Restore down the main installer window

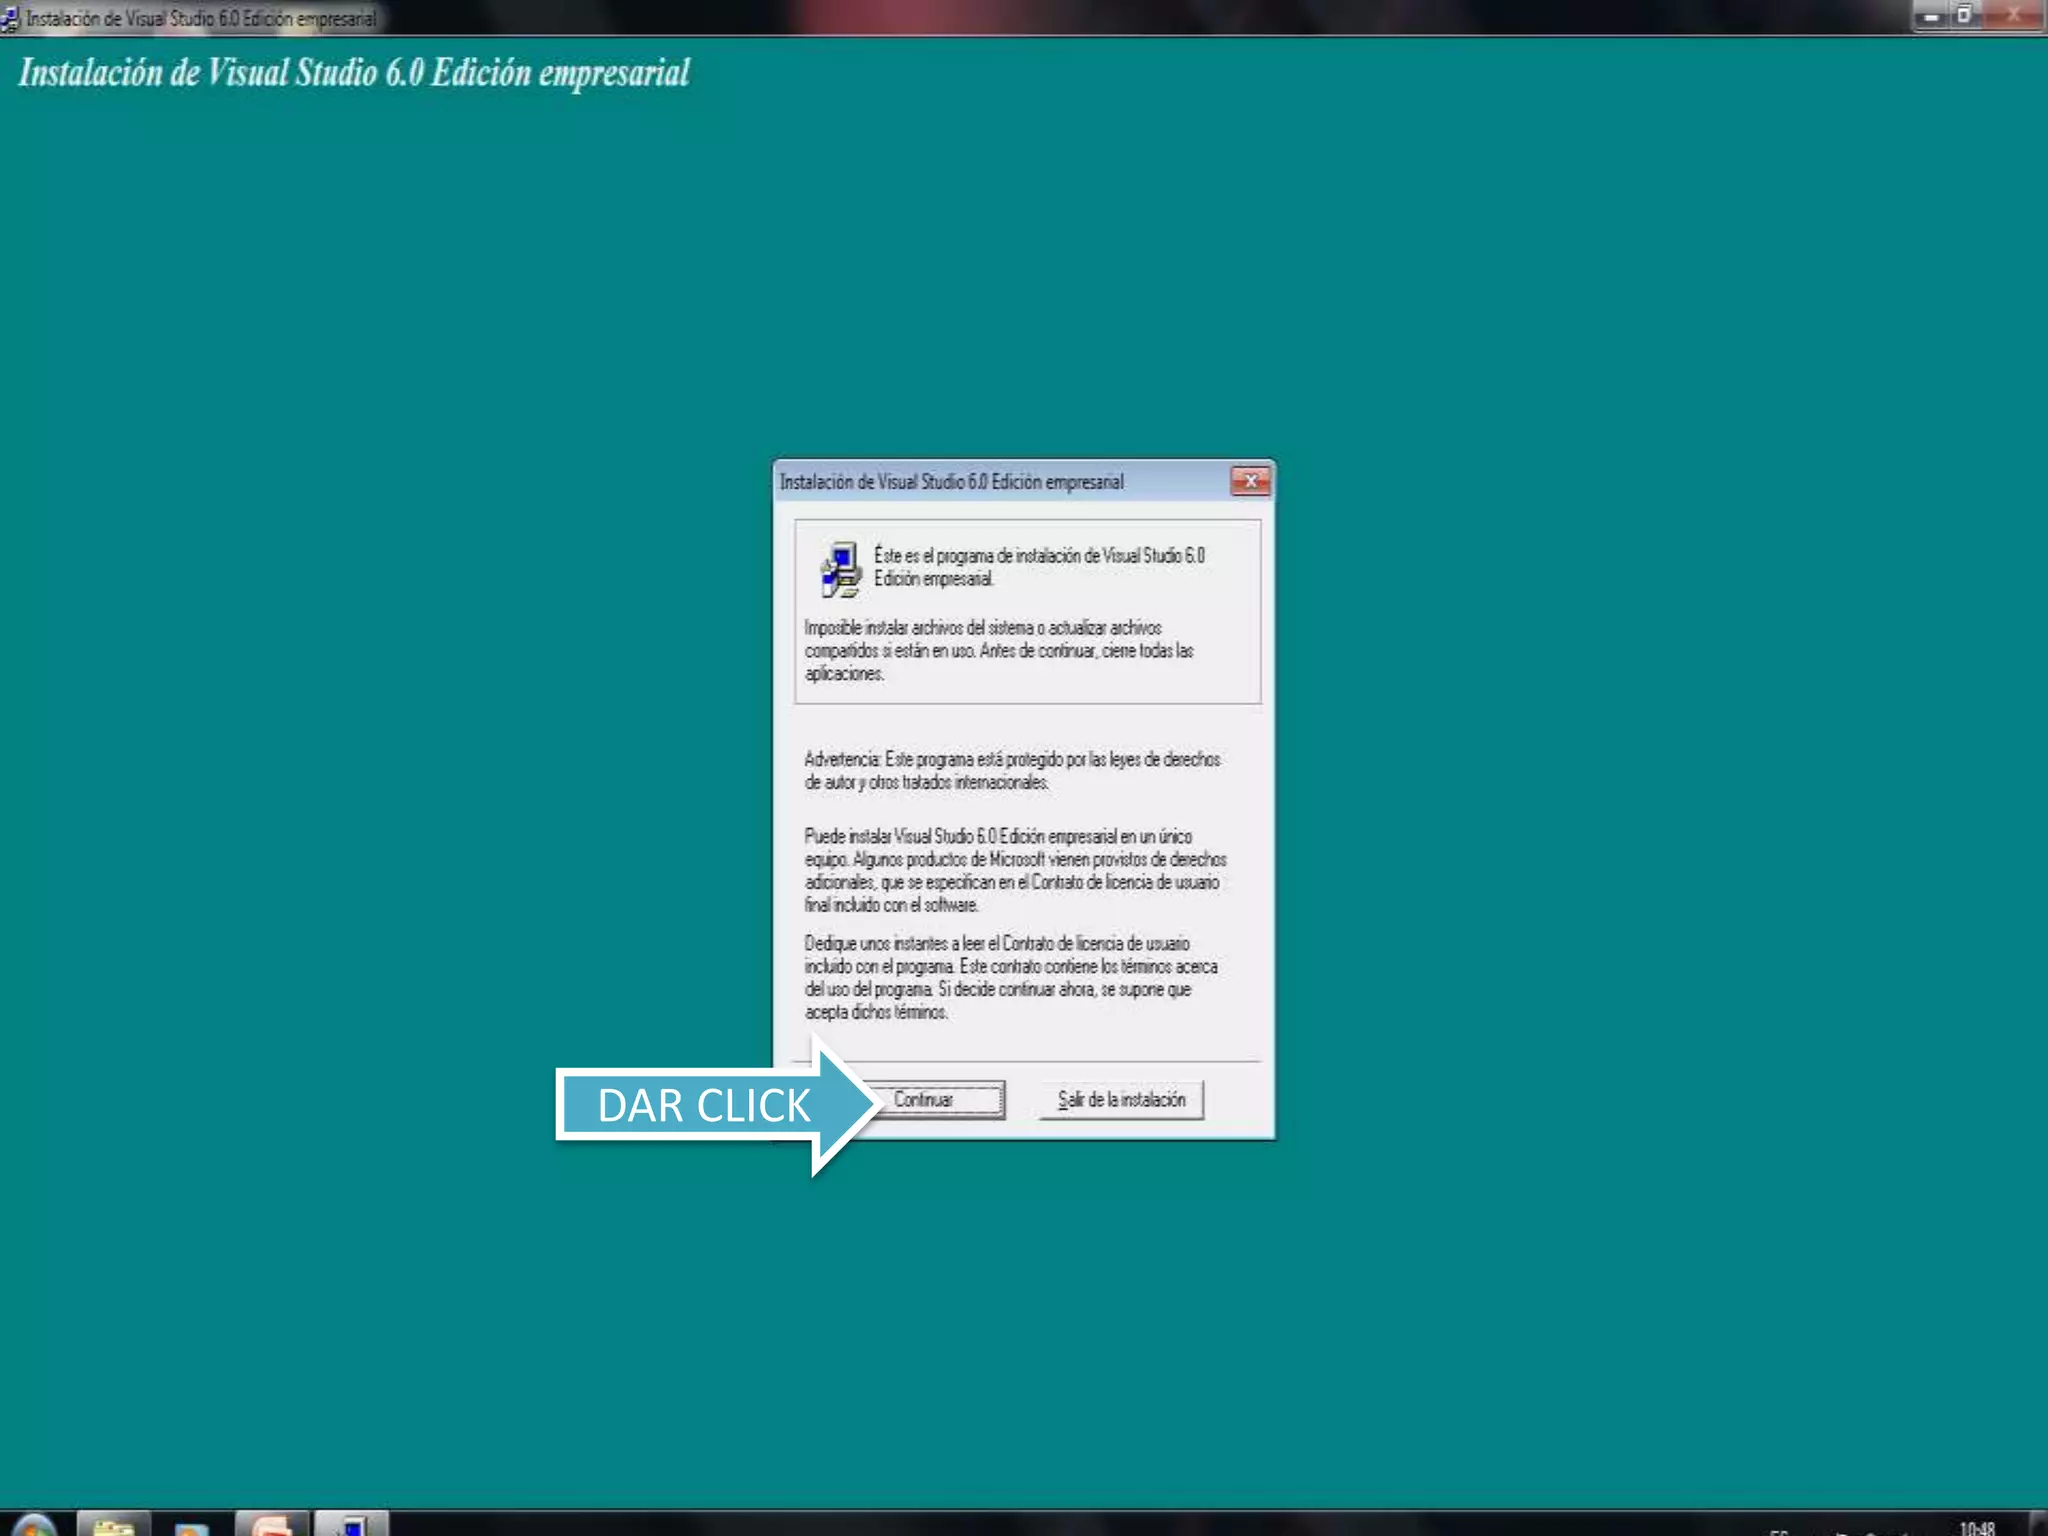(1964, 16)
